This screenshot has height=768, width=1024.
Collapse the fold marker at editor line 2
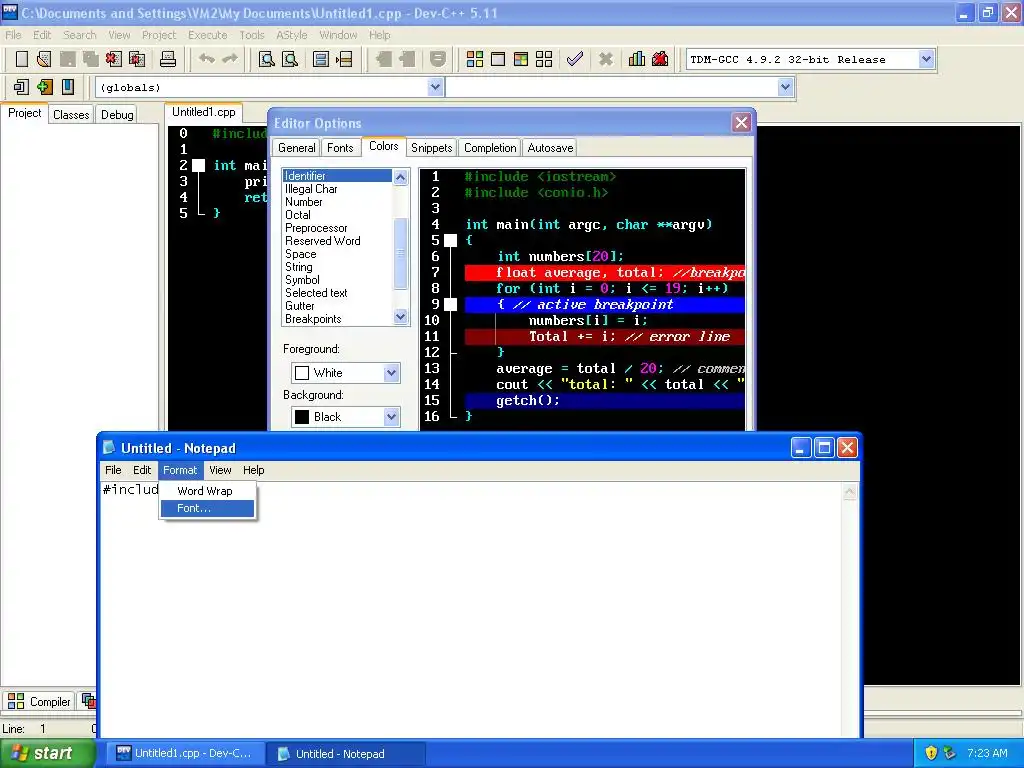pos(199,165)
